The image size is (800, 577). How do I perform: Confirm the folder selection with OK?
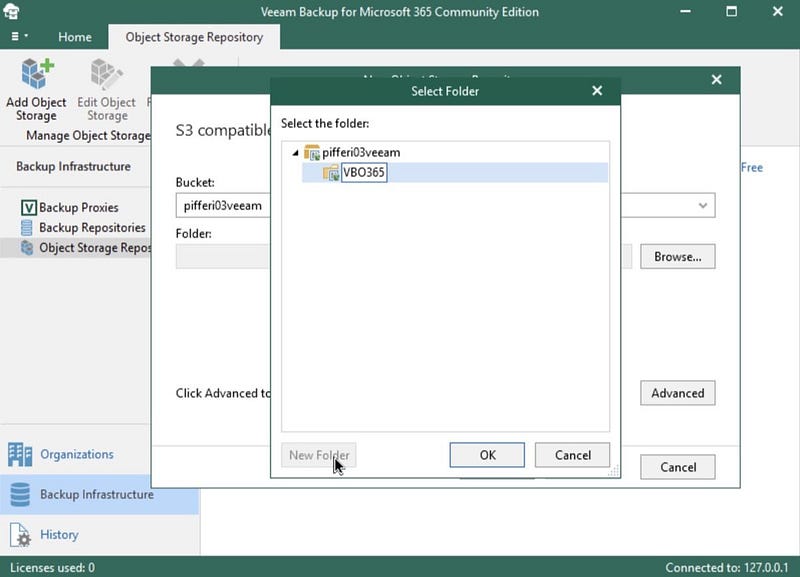tap(487, 455)
